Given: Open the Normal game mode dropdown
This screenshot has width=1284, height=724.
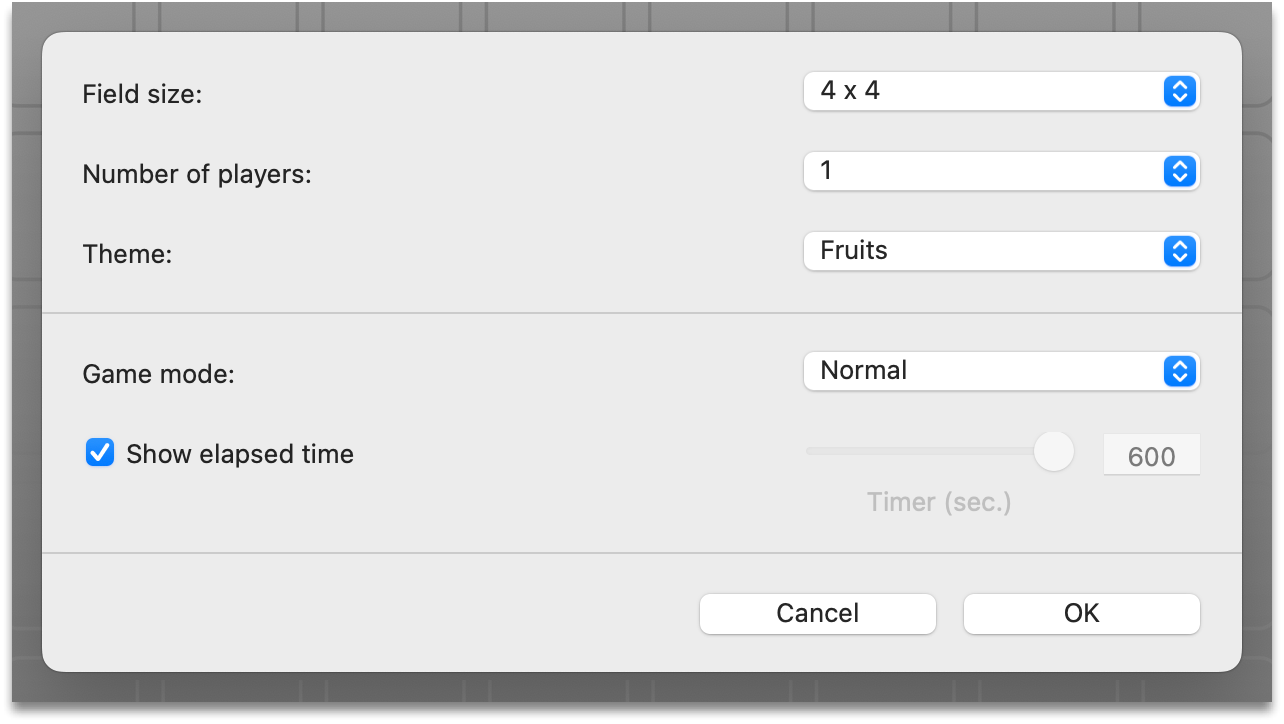Looking at the screenshot, I should (985, 372).
